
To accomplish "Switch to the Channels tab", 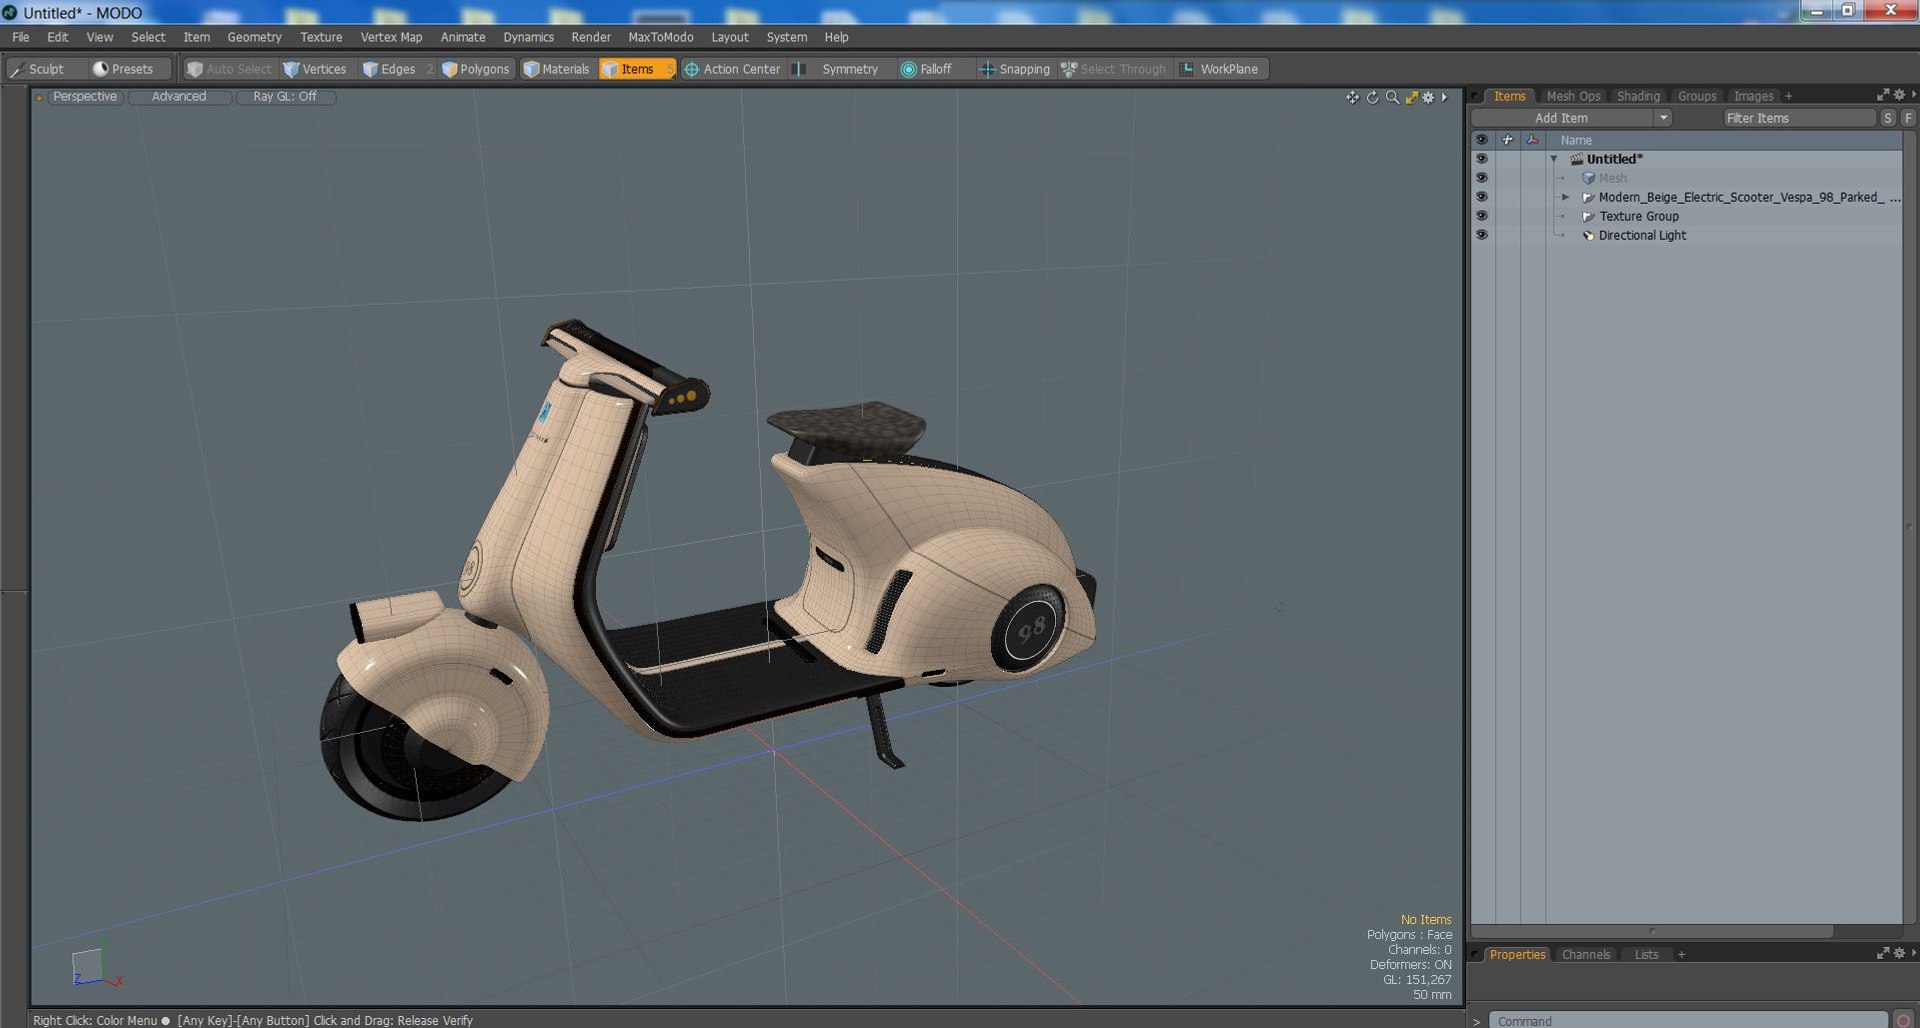I will 1586,955.
